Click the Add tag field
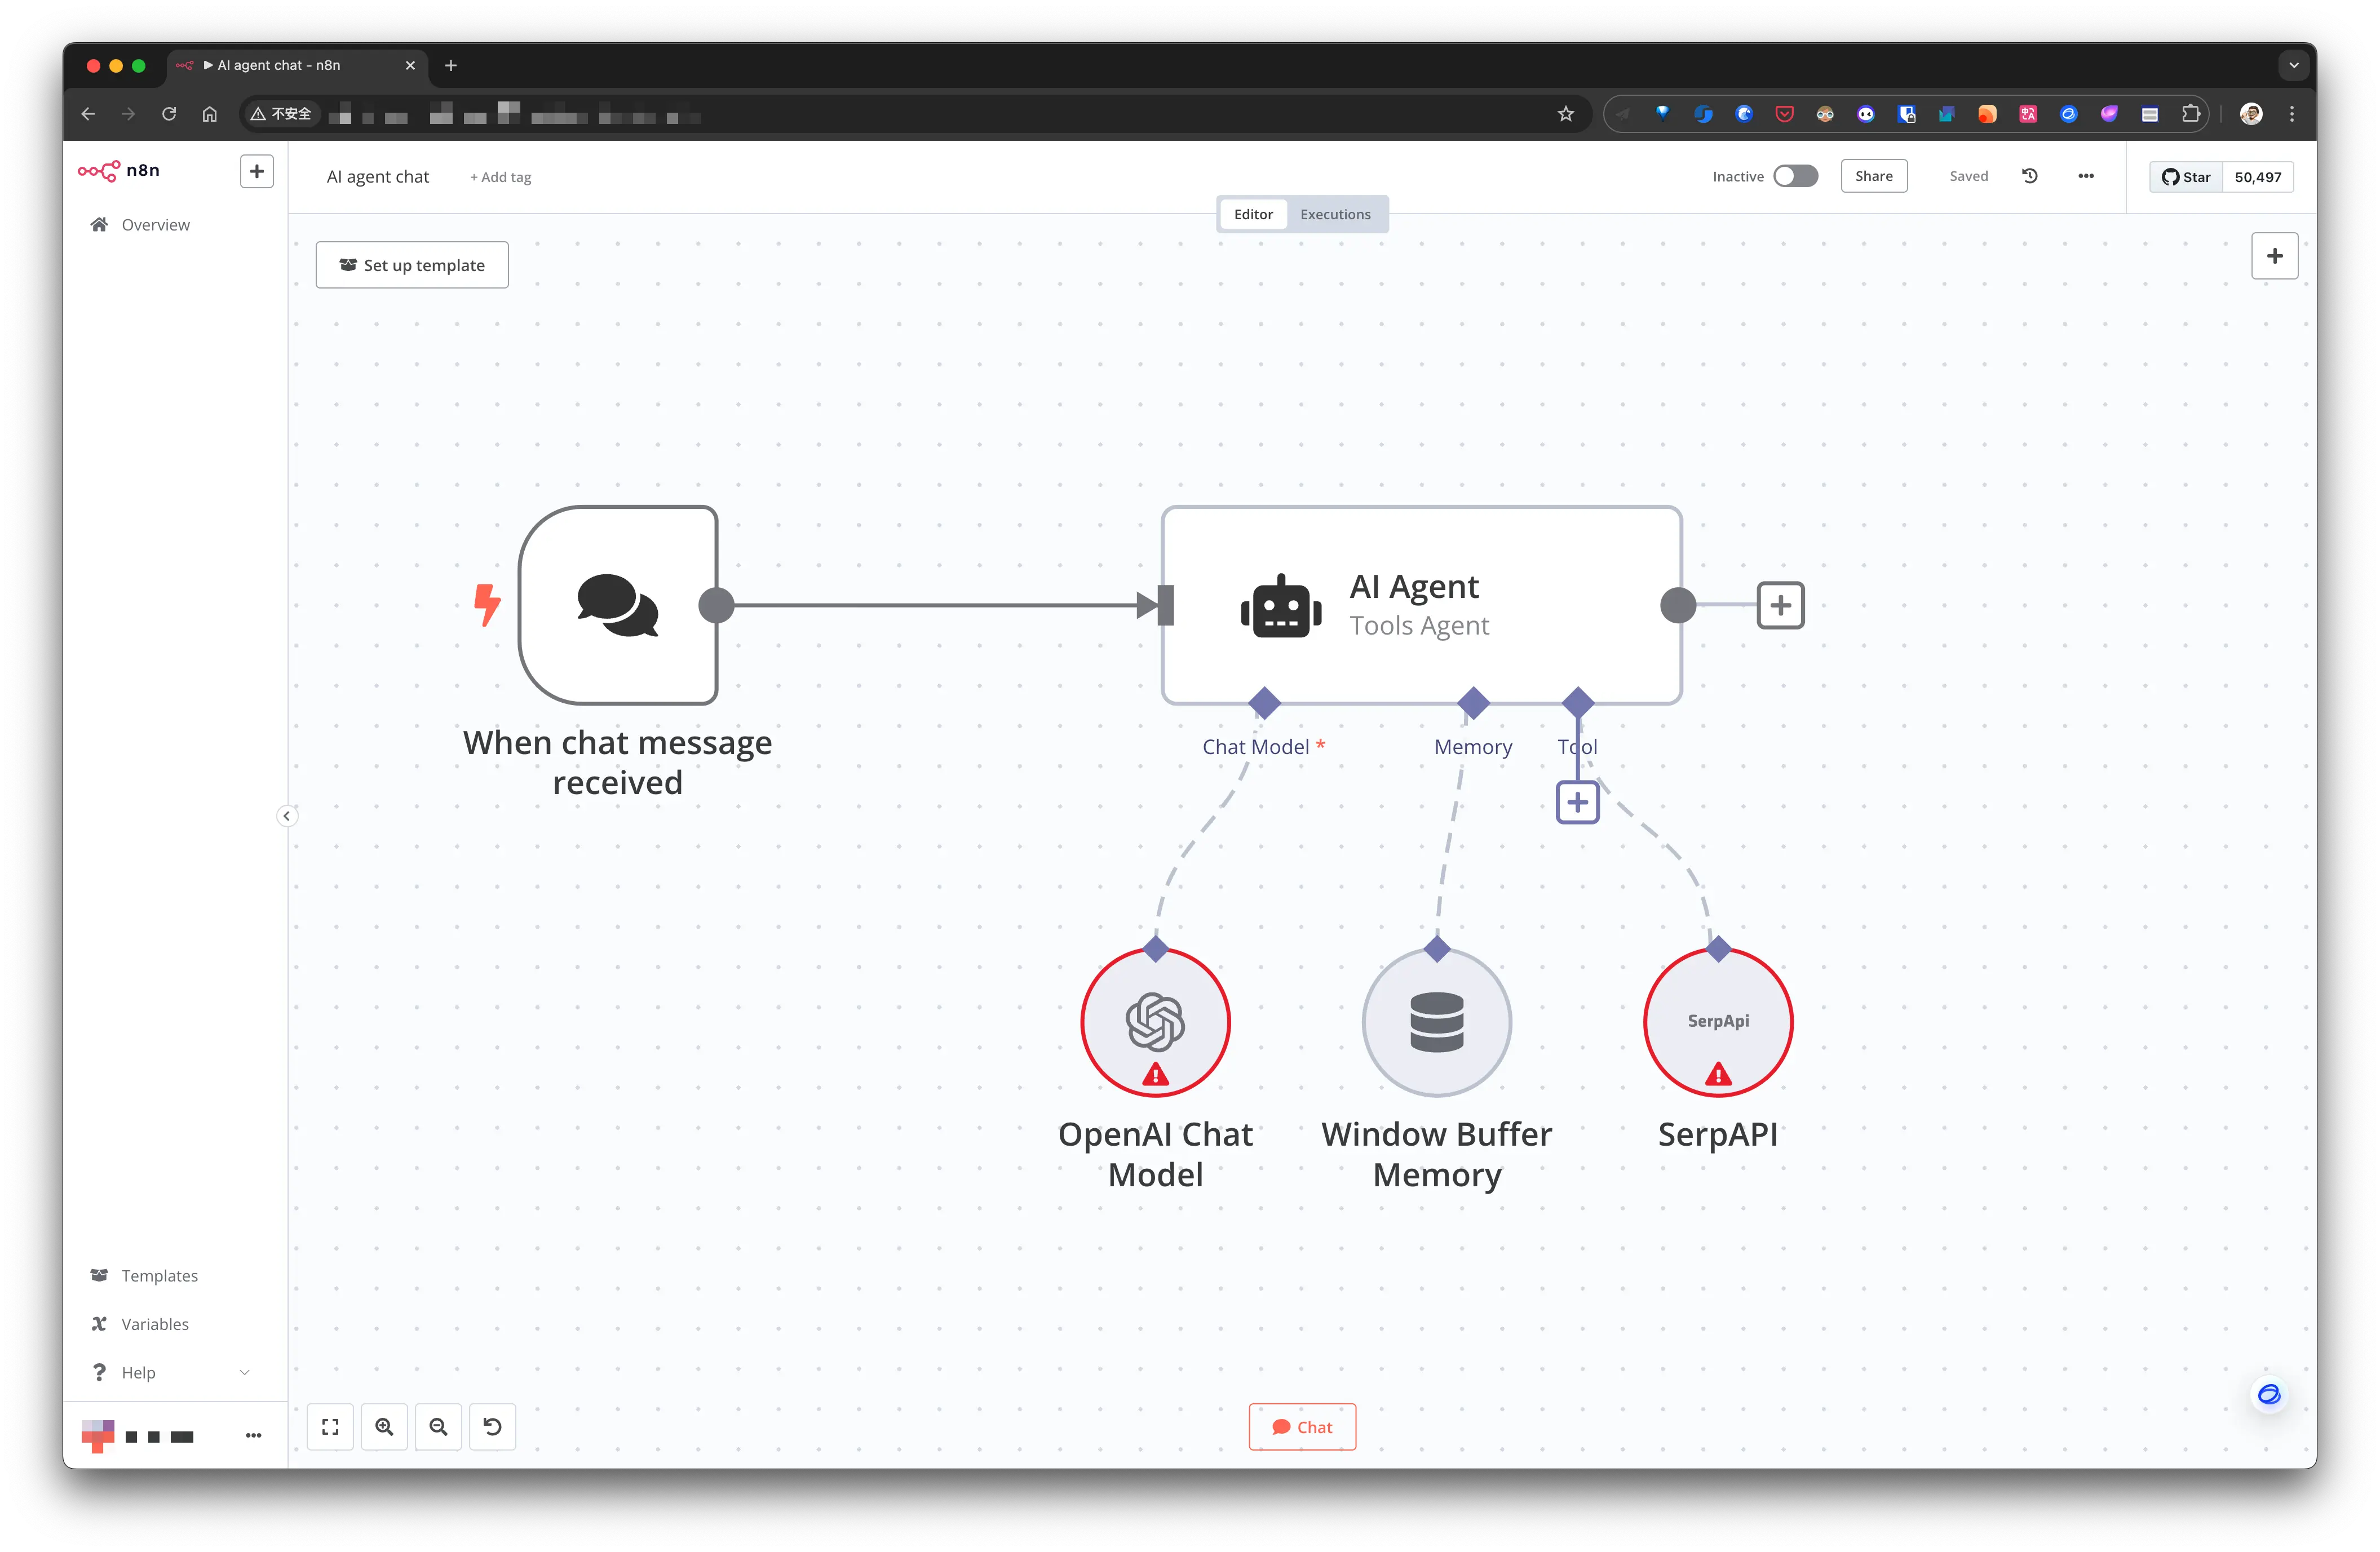 point(501,177)
